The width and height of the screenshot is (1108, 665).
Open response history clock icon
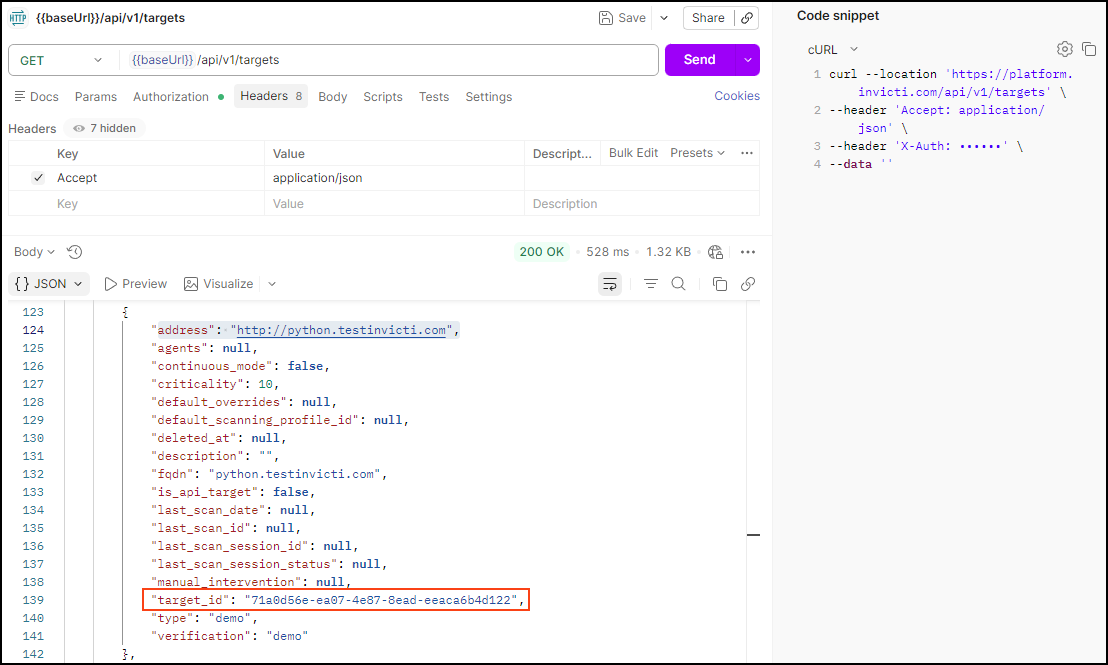click(74, 252)
